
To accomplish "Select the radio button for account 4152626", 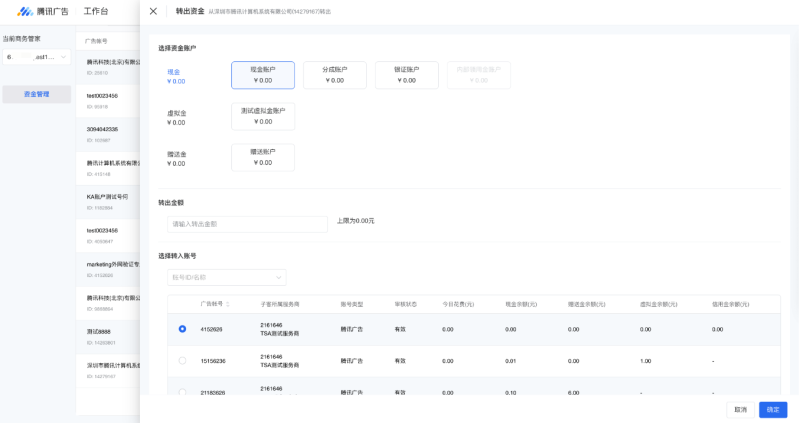I will (182, 329).
